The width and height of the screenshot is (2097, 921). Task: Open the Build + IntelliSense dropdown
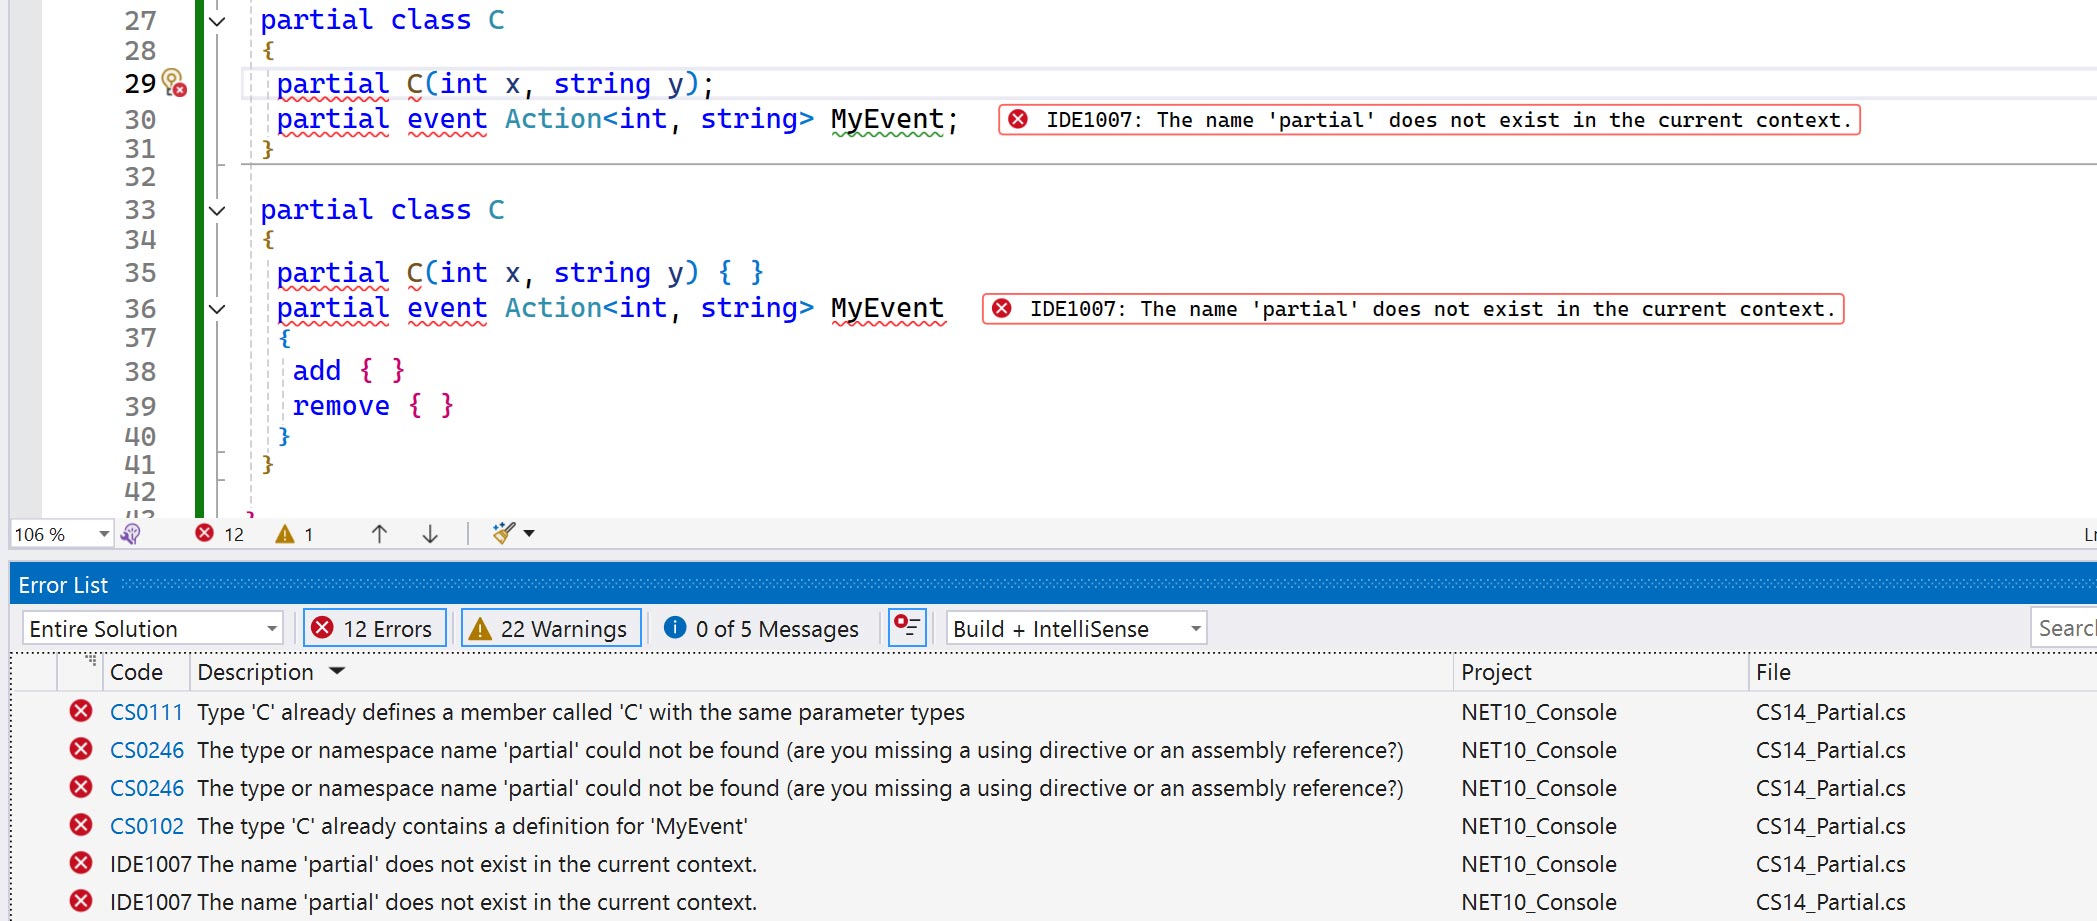coord(1076,629)
